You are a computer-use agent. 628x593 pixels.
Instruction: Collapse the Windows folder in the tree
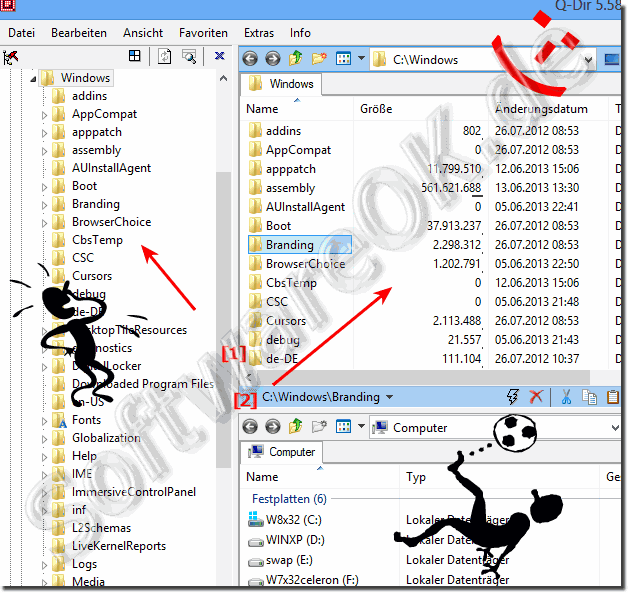point(33,79)
